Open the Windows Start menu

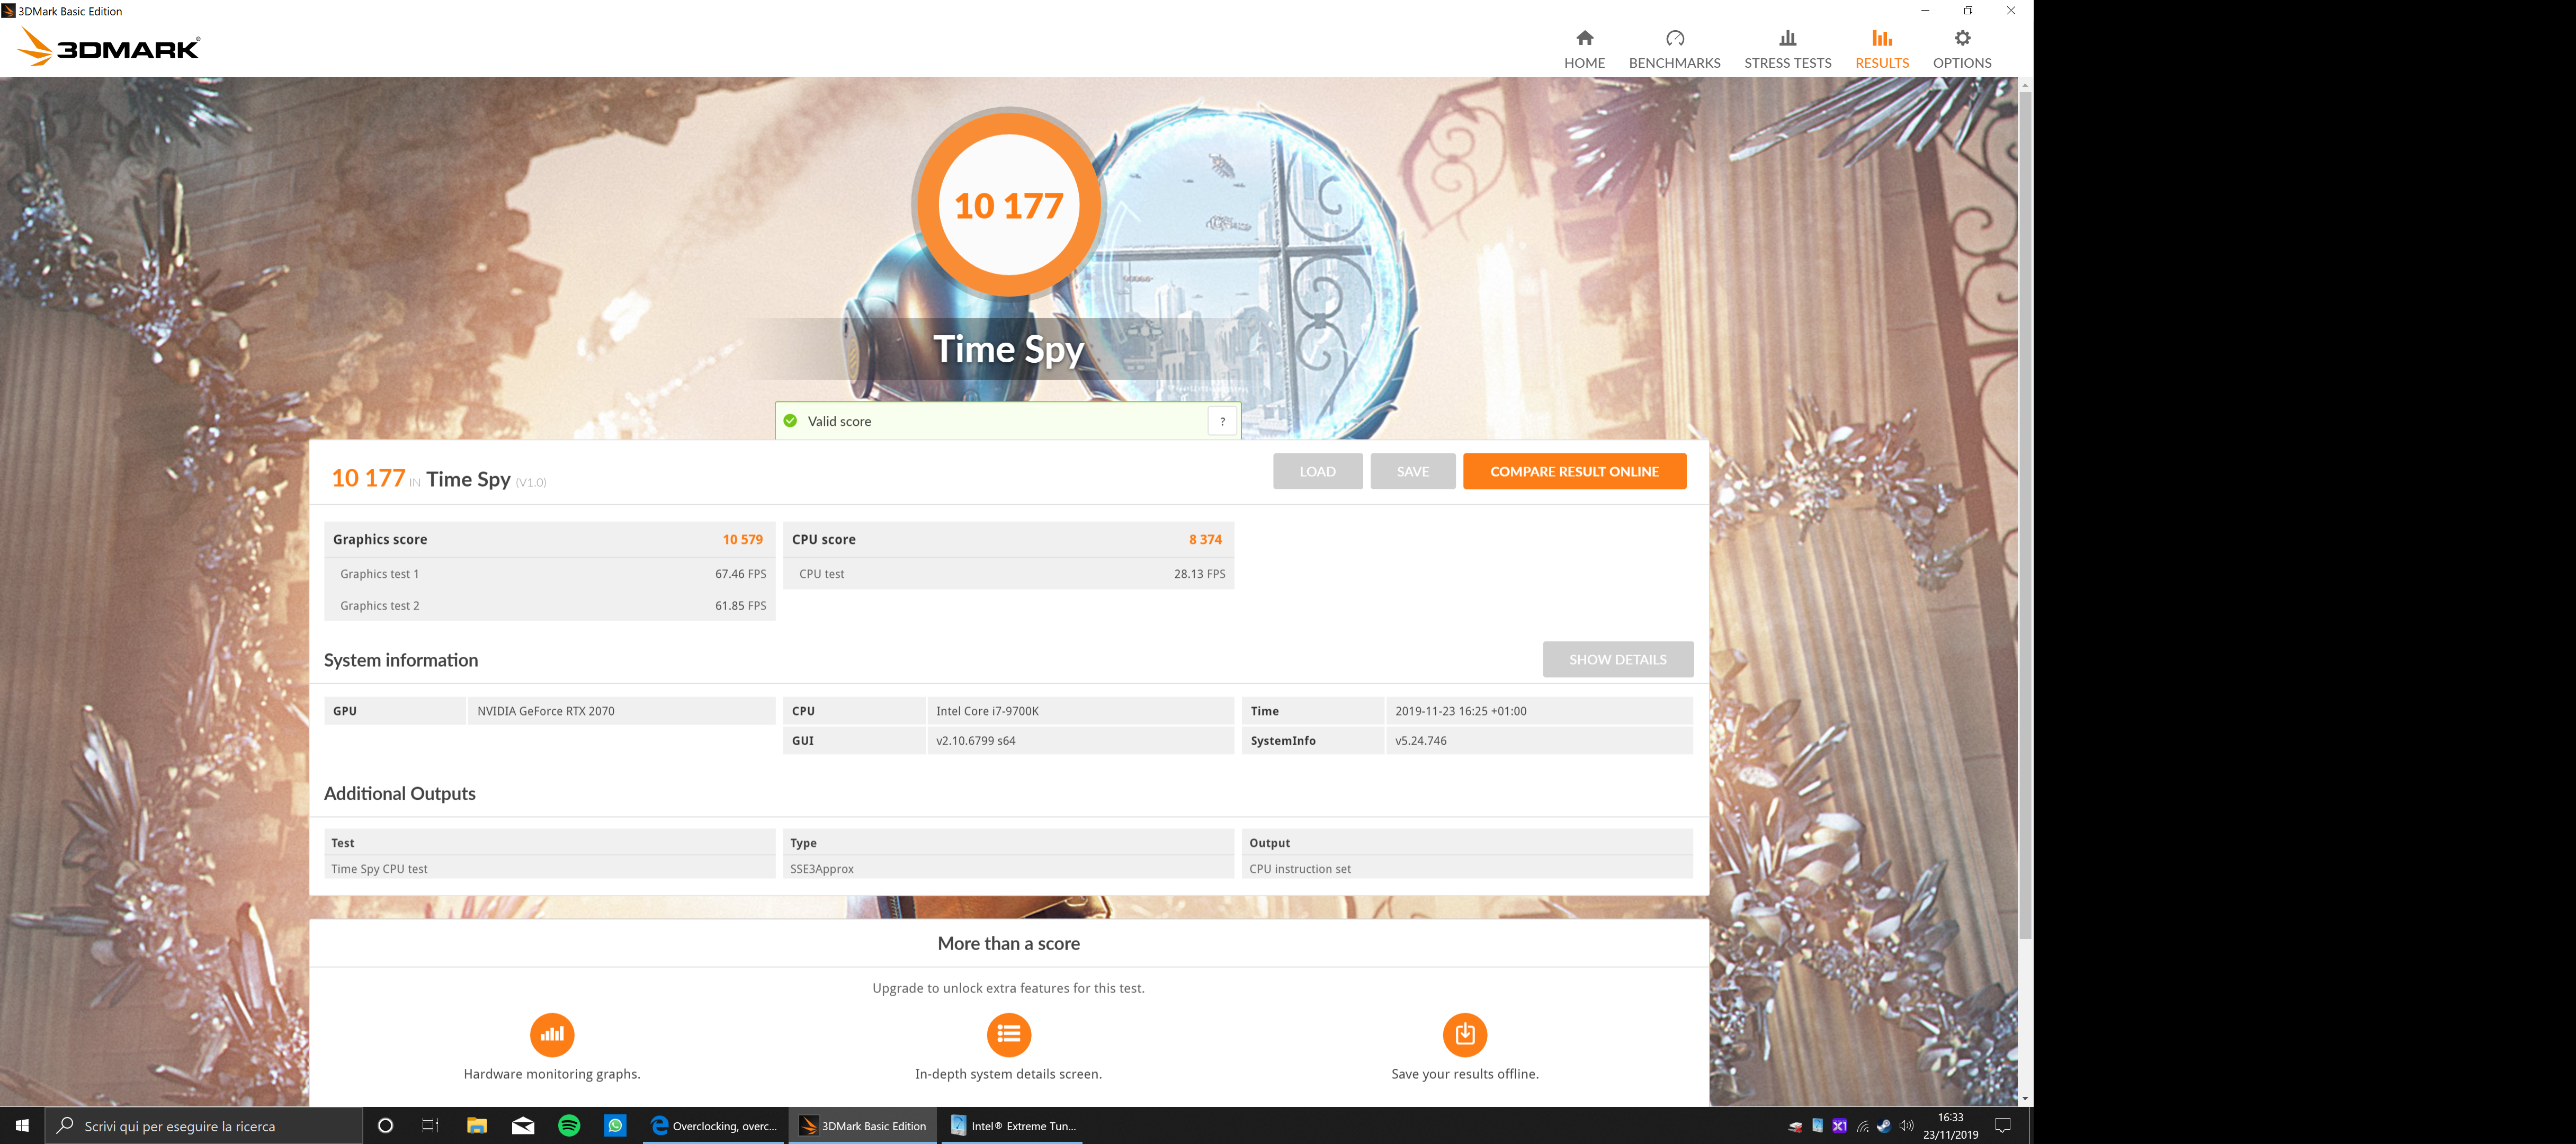pyautogui.click(x=22, y=1125)
